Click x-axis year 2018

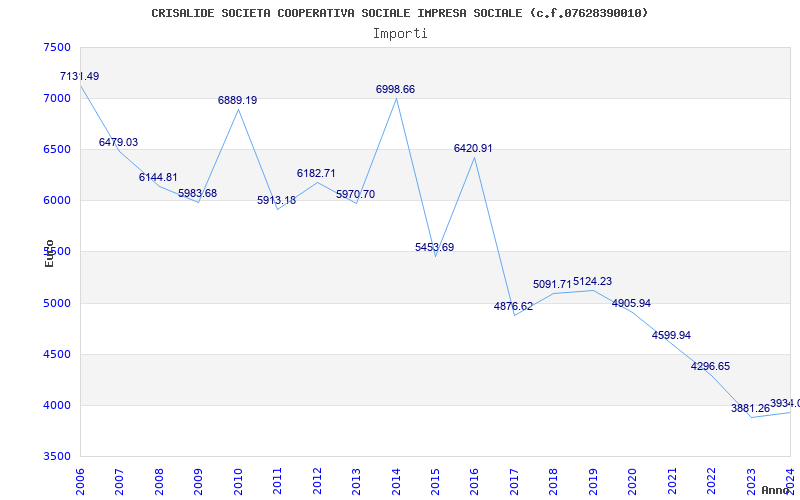click(x=554, y=481)
